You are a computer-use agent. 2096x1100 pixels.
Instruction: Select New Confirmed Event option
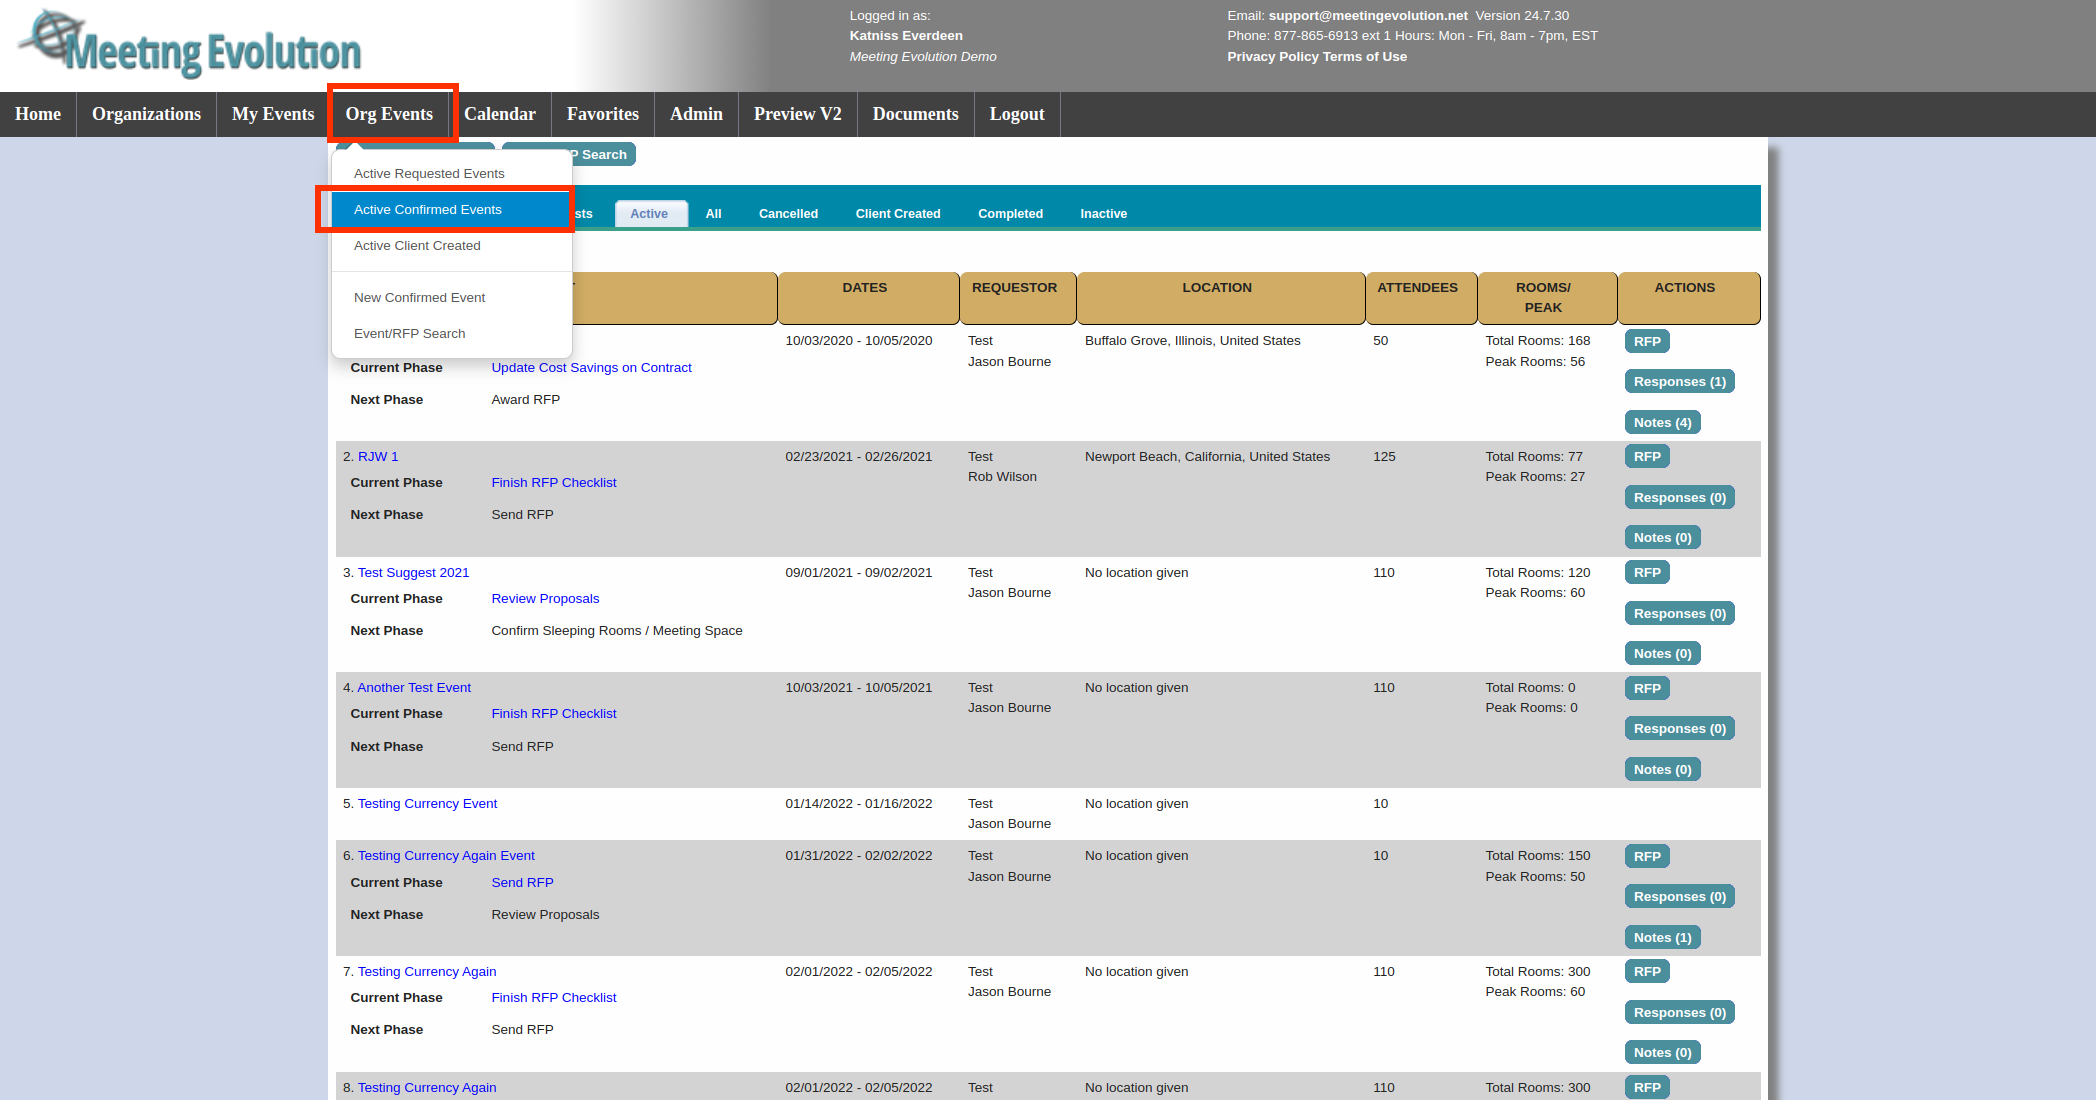(419, 297)
